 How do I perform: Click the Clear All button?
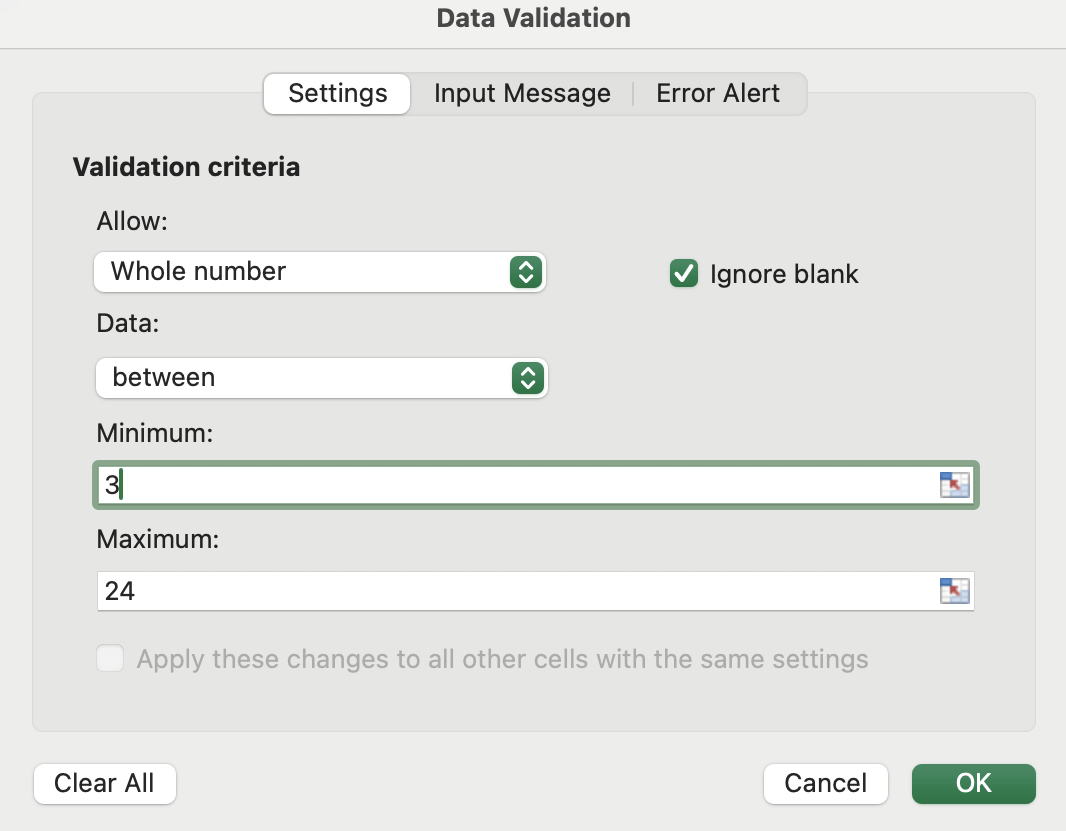coord(105,783)
